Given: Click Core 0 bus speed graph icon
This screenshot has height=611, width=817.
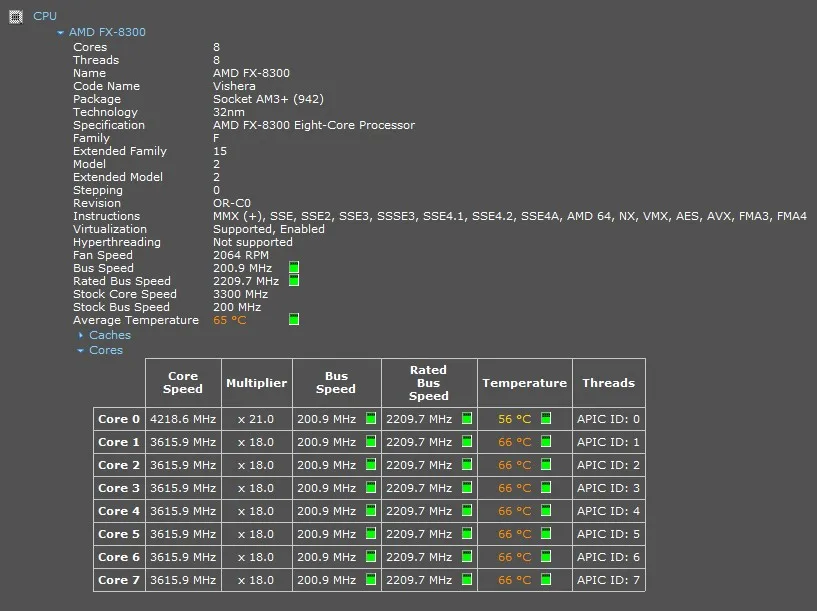Looking at the screenshot, I should click(371, 418).
